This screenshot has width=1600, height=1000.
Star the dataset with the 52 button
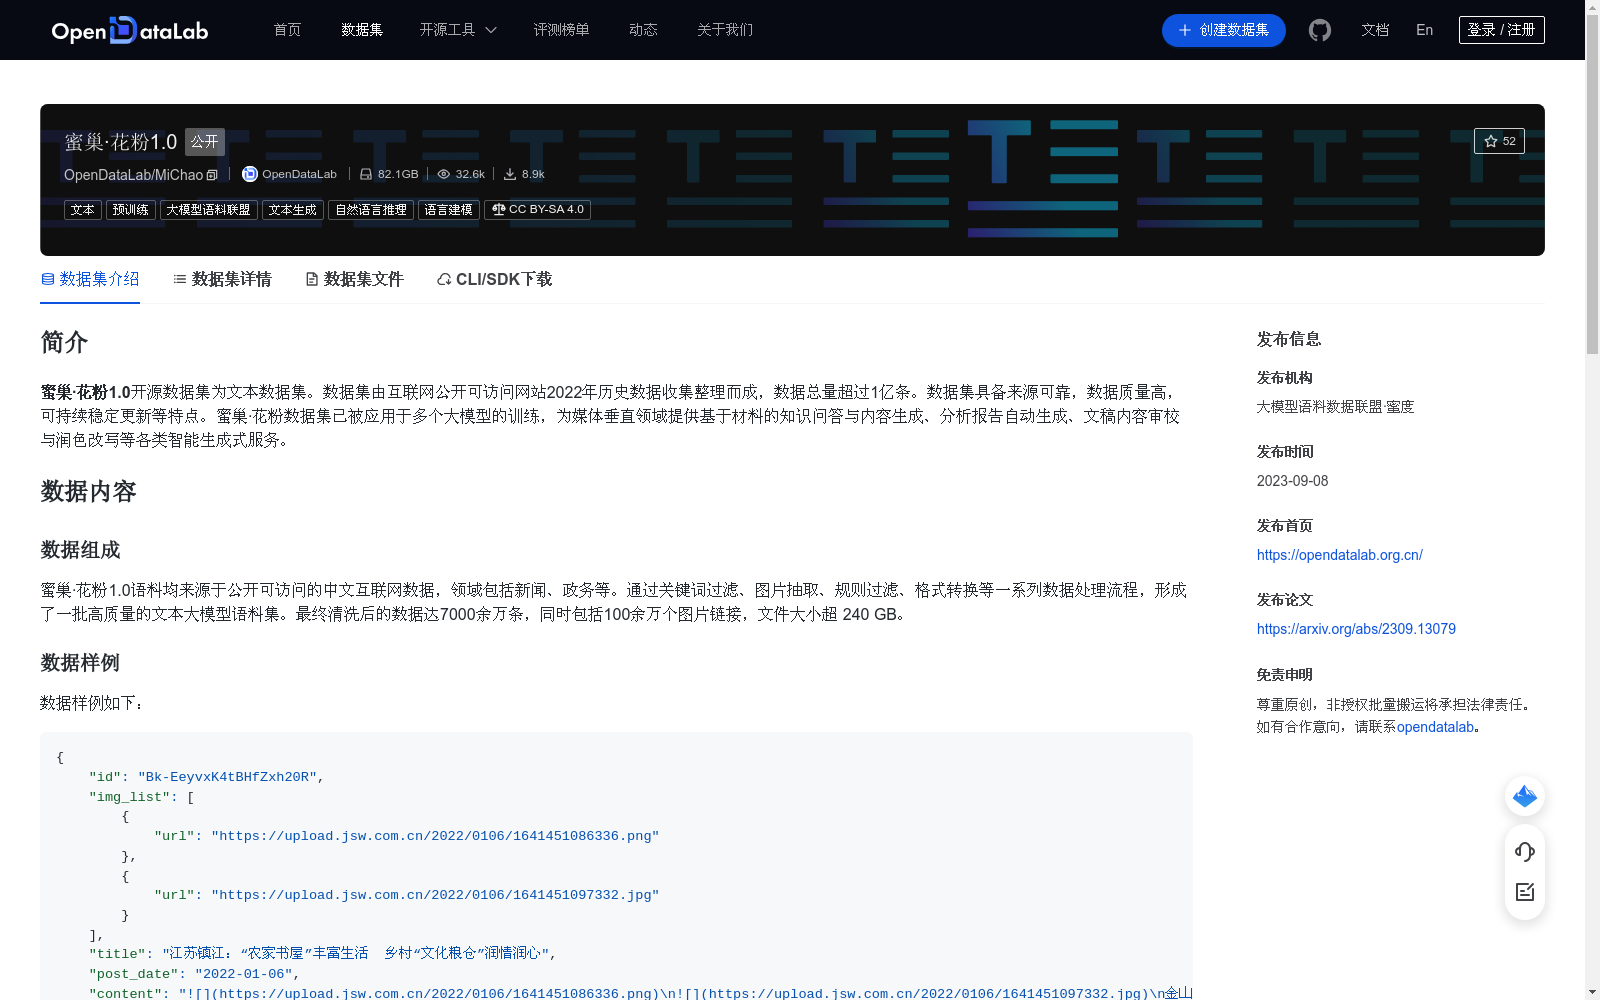[1499, 141]
